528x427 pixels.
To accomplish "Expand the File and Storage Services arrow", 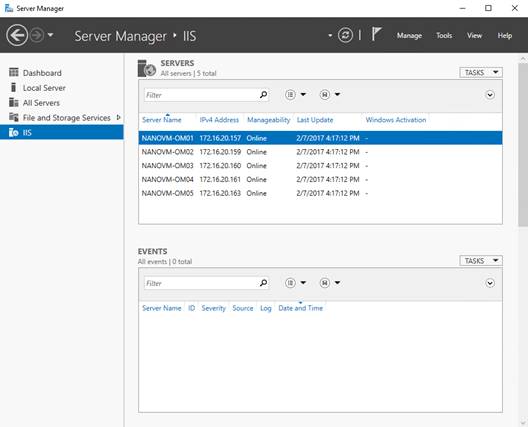I will (x=118, y=118).
